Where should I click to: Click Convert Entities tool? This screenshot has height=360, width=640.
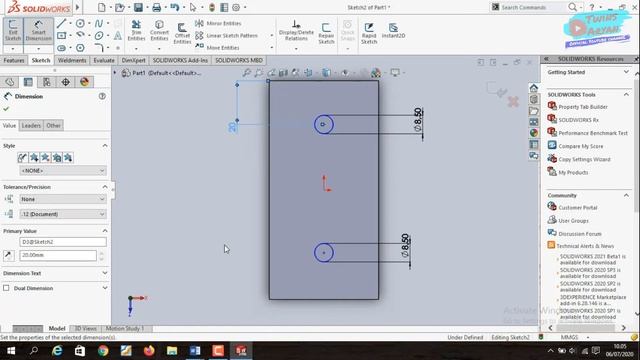(x=159, y=31)
